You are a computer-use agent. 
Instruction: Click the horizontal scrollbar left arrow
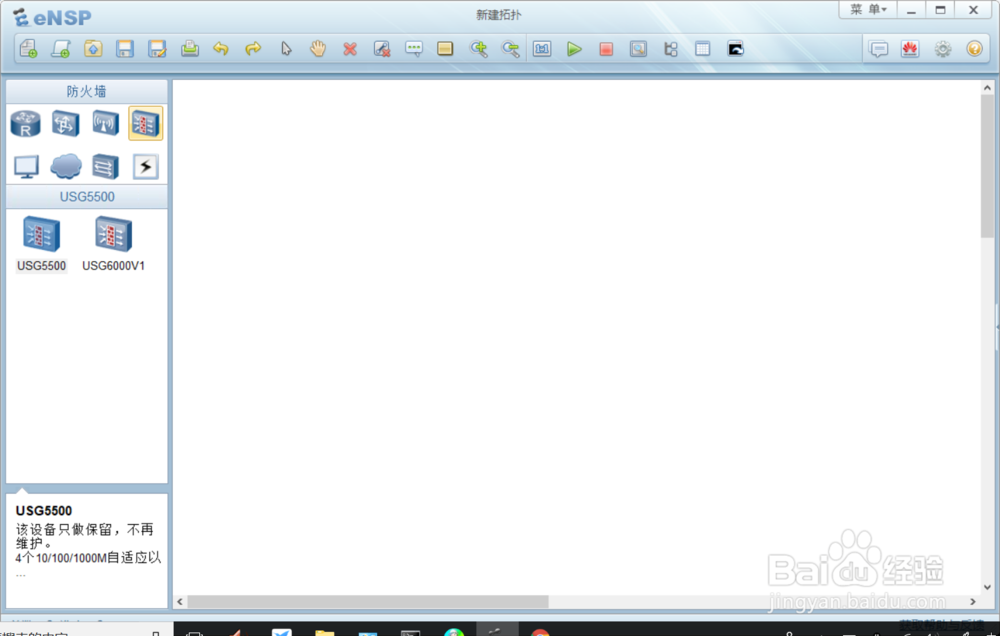point(180,602)
